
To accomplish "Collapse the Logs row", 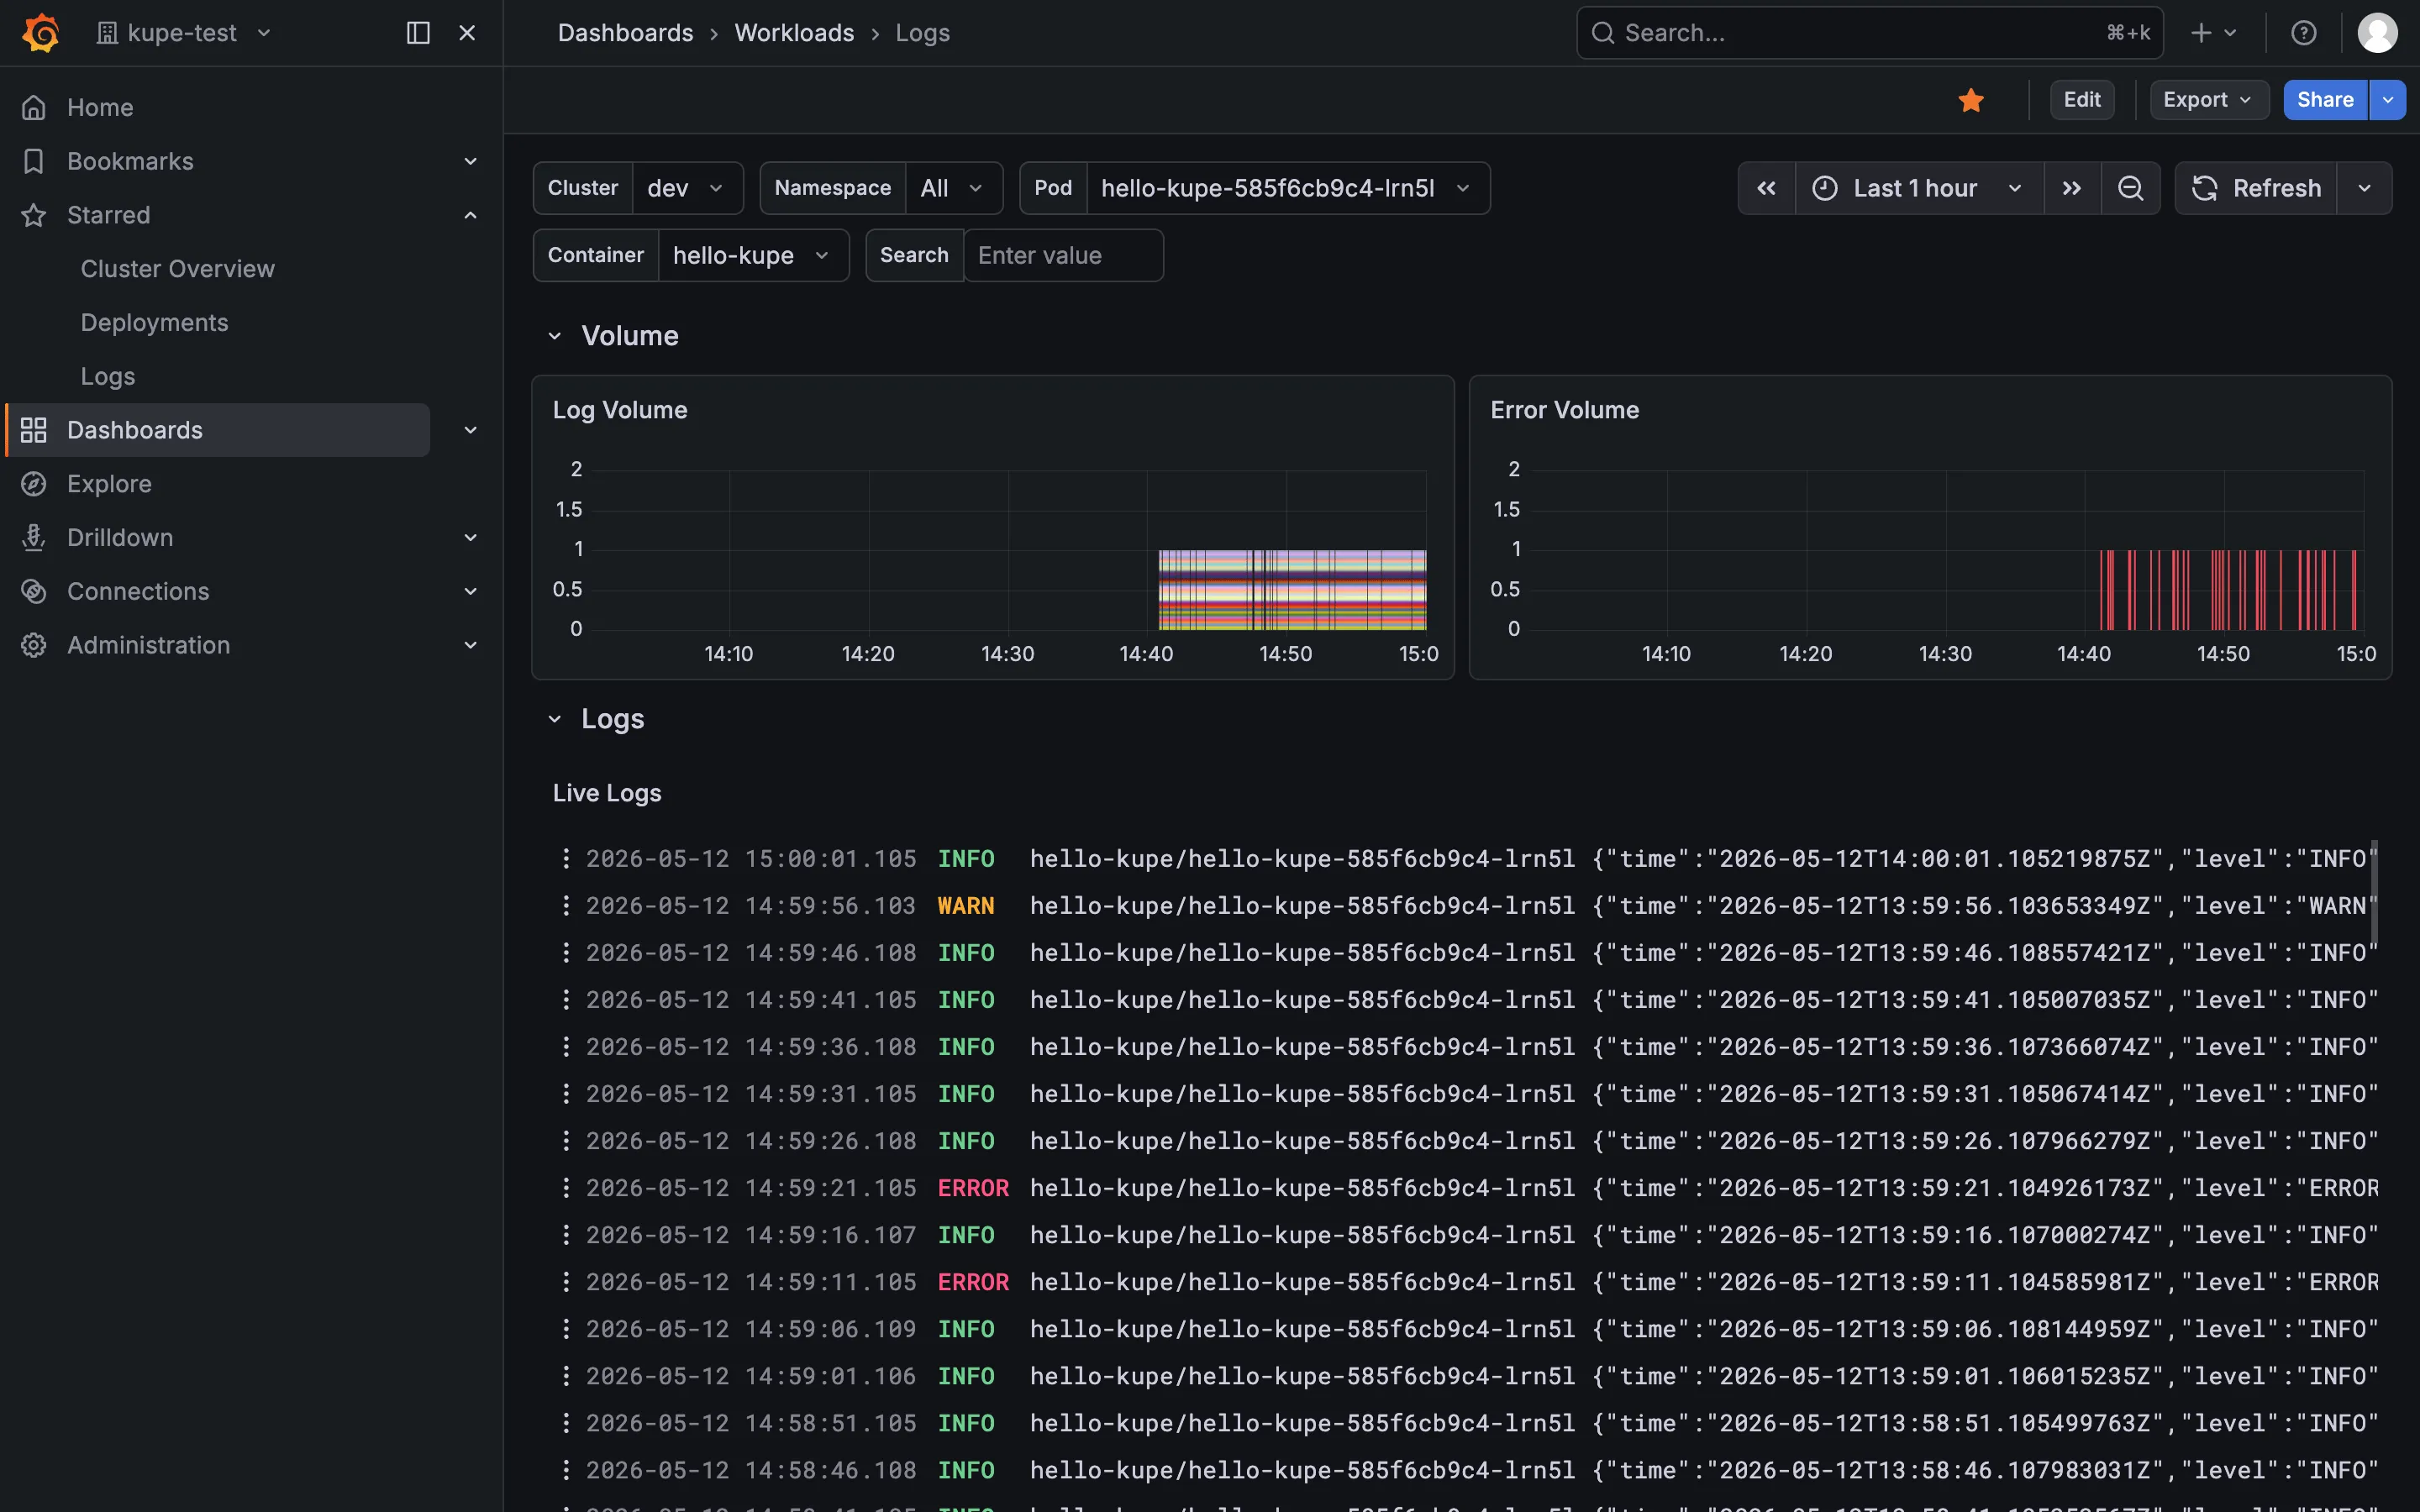I will coord(555,719).
